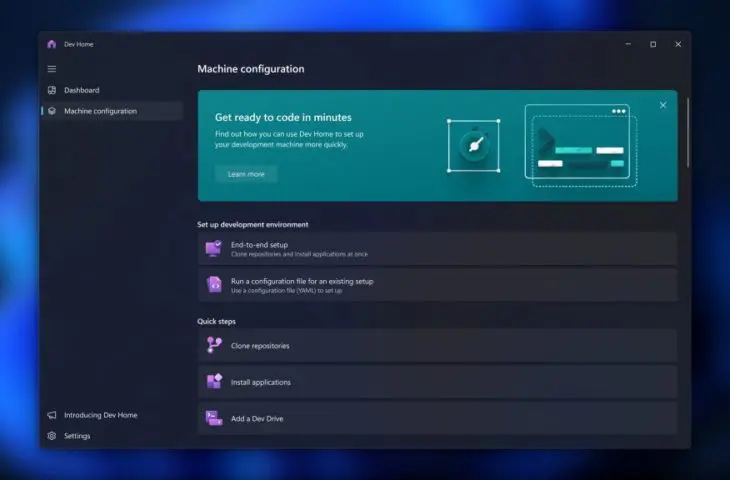The image size is (730, 480).
Task: Click the Get ready to code in minutes title
Action: pyautogui.click(x=283, y=117)
